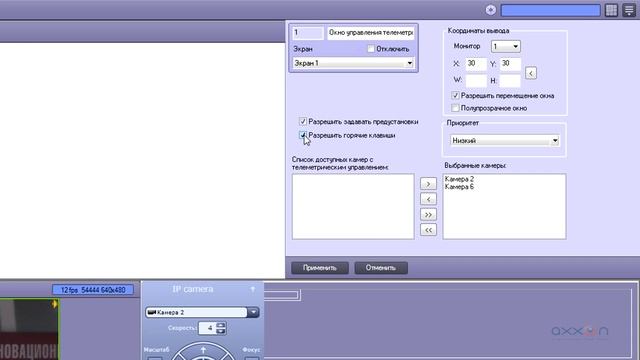Image resolution: width=640 pixels, height=360 pixels.
Task: Toggle the 'Отключить' checkbox
Action: coord(371,49)
